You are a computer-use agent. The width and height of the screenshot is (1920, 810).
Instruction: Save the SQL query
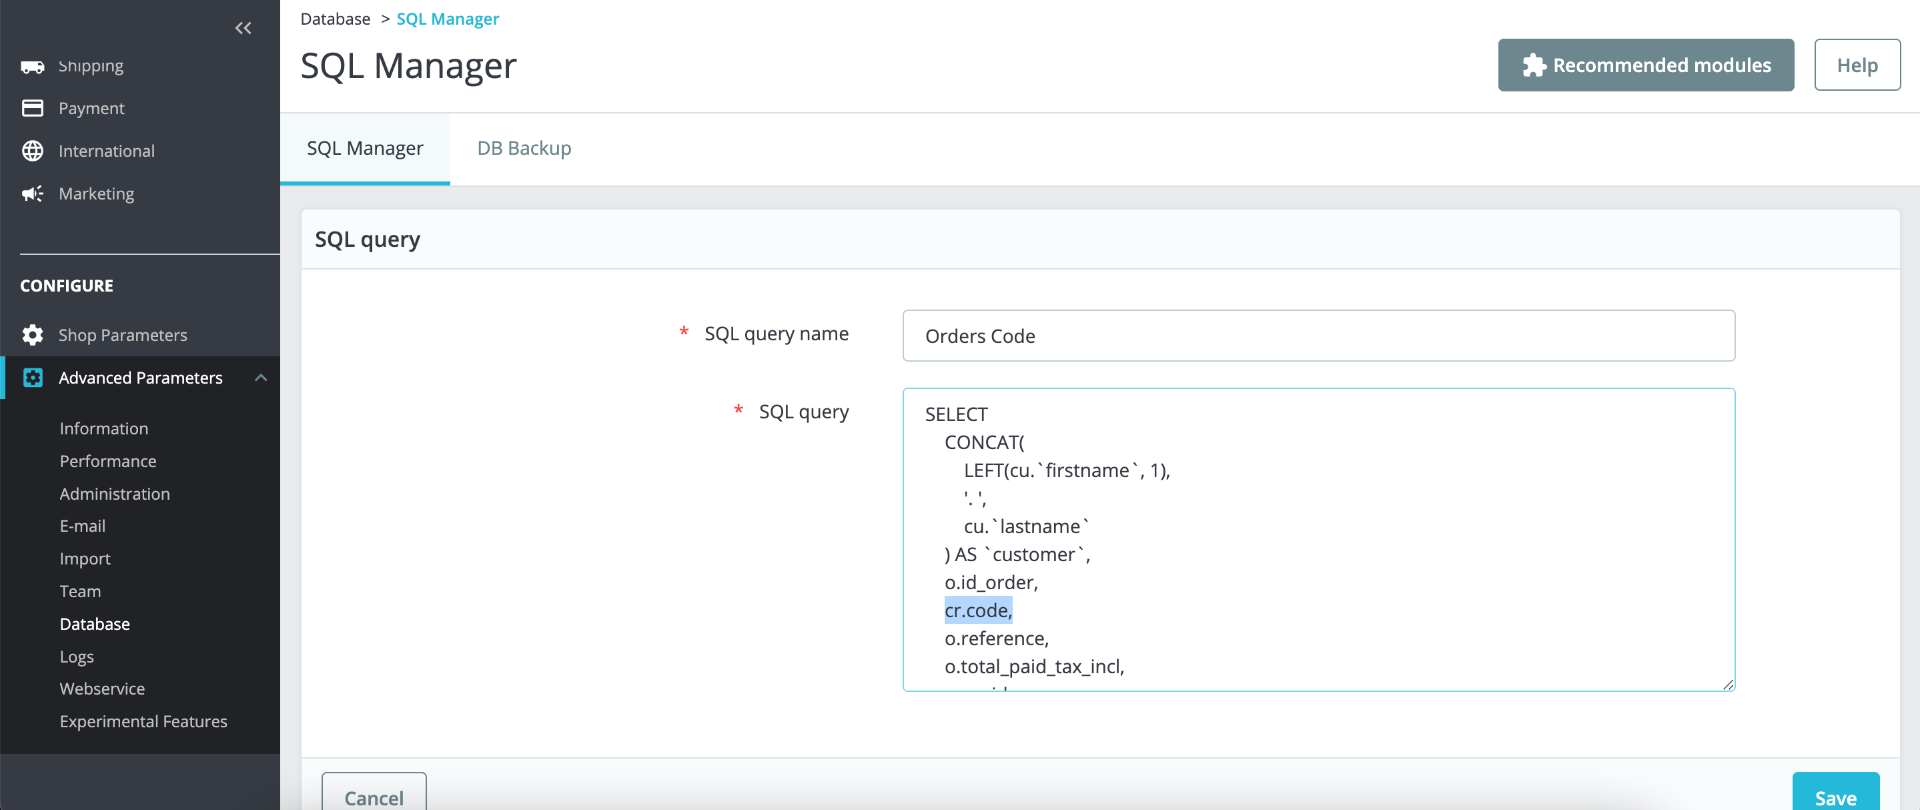1835,797
